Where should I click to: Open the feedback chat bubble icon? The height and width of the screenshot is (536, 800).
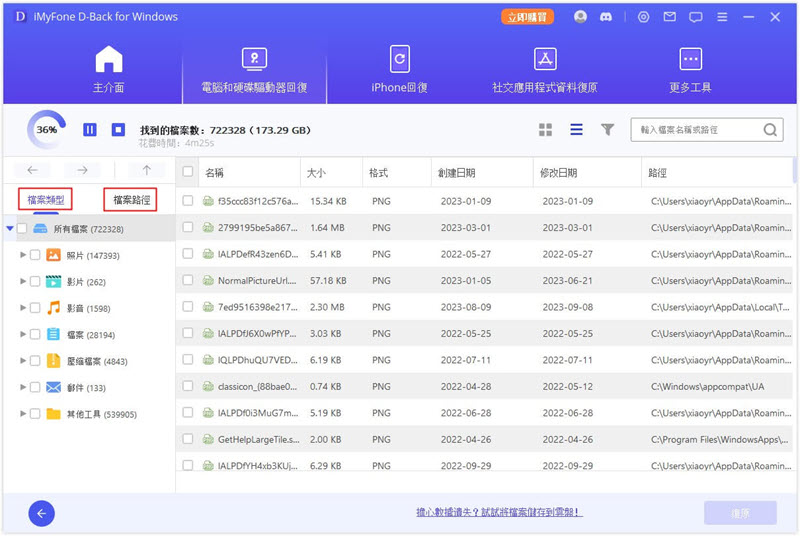pyautogui.click(x=695, y=17)
